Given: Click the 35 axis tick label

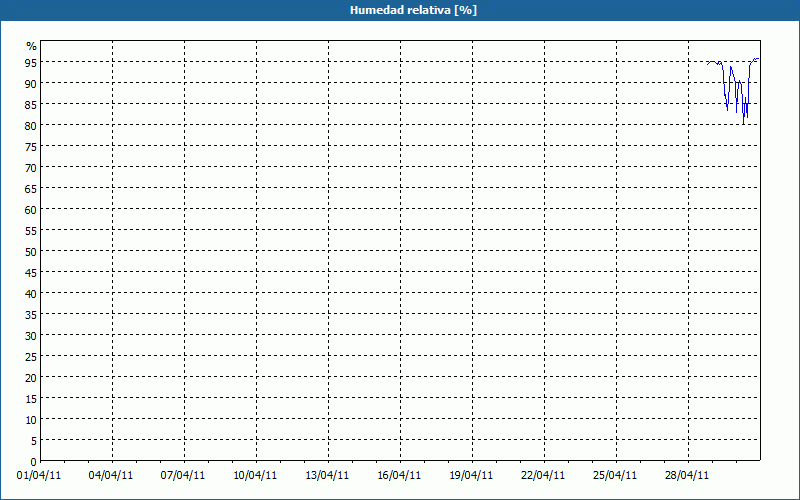Looking at the screenshot, I should click(x=31, y=315).
